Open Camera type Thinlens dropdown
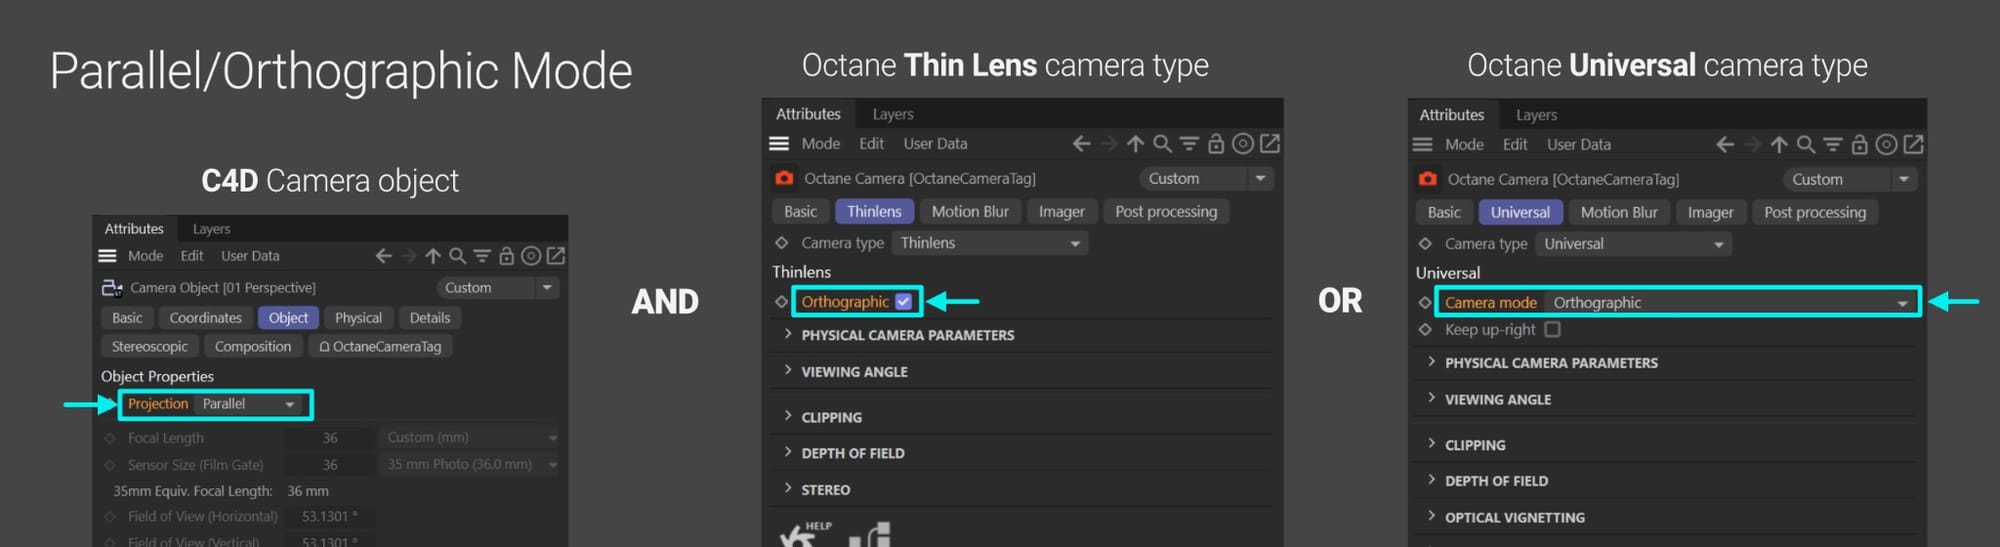 tap(989, 243)
